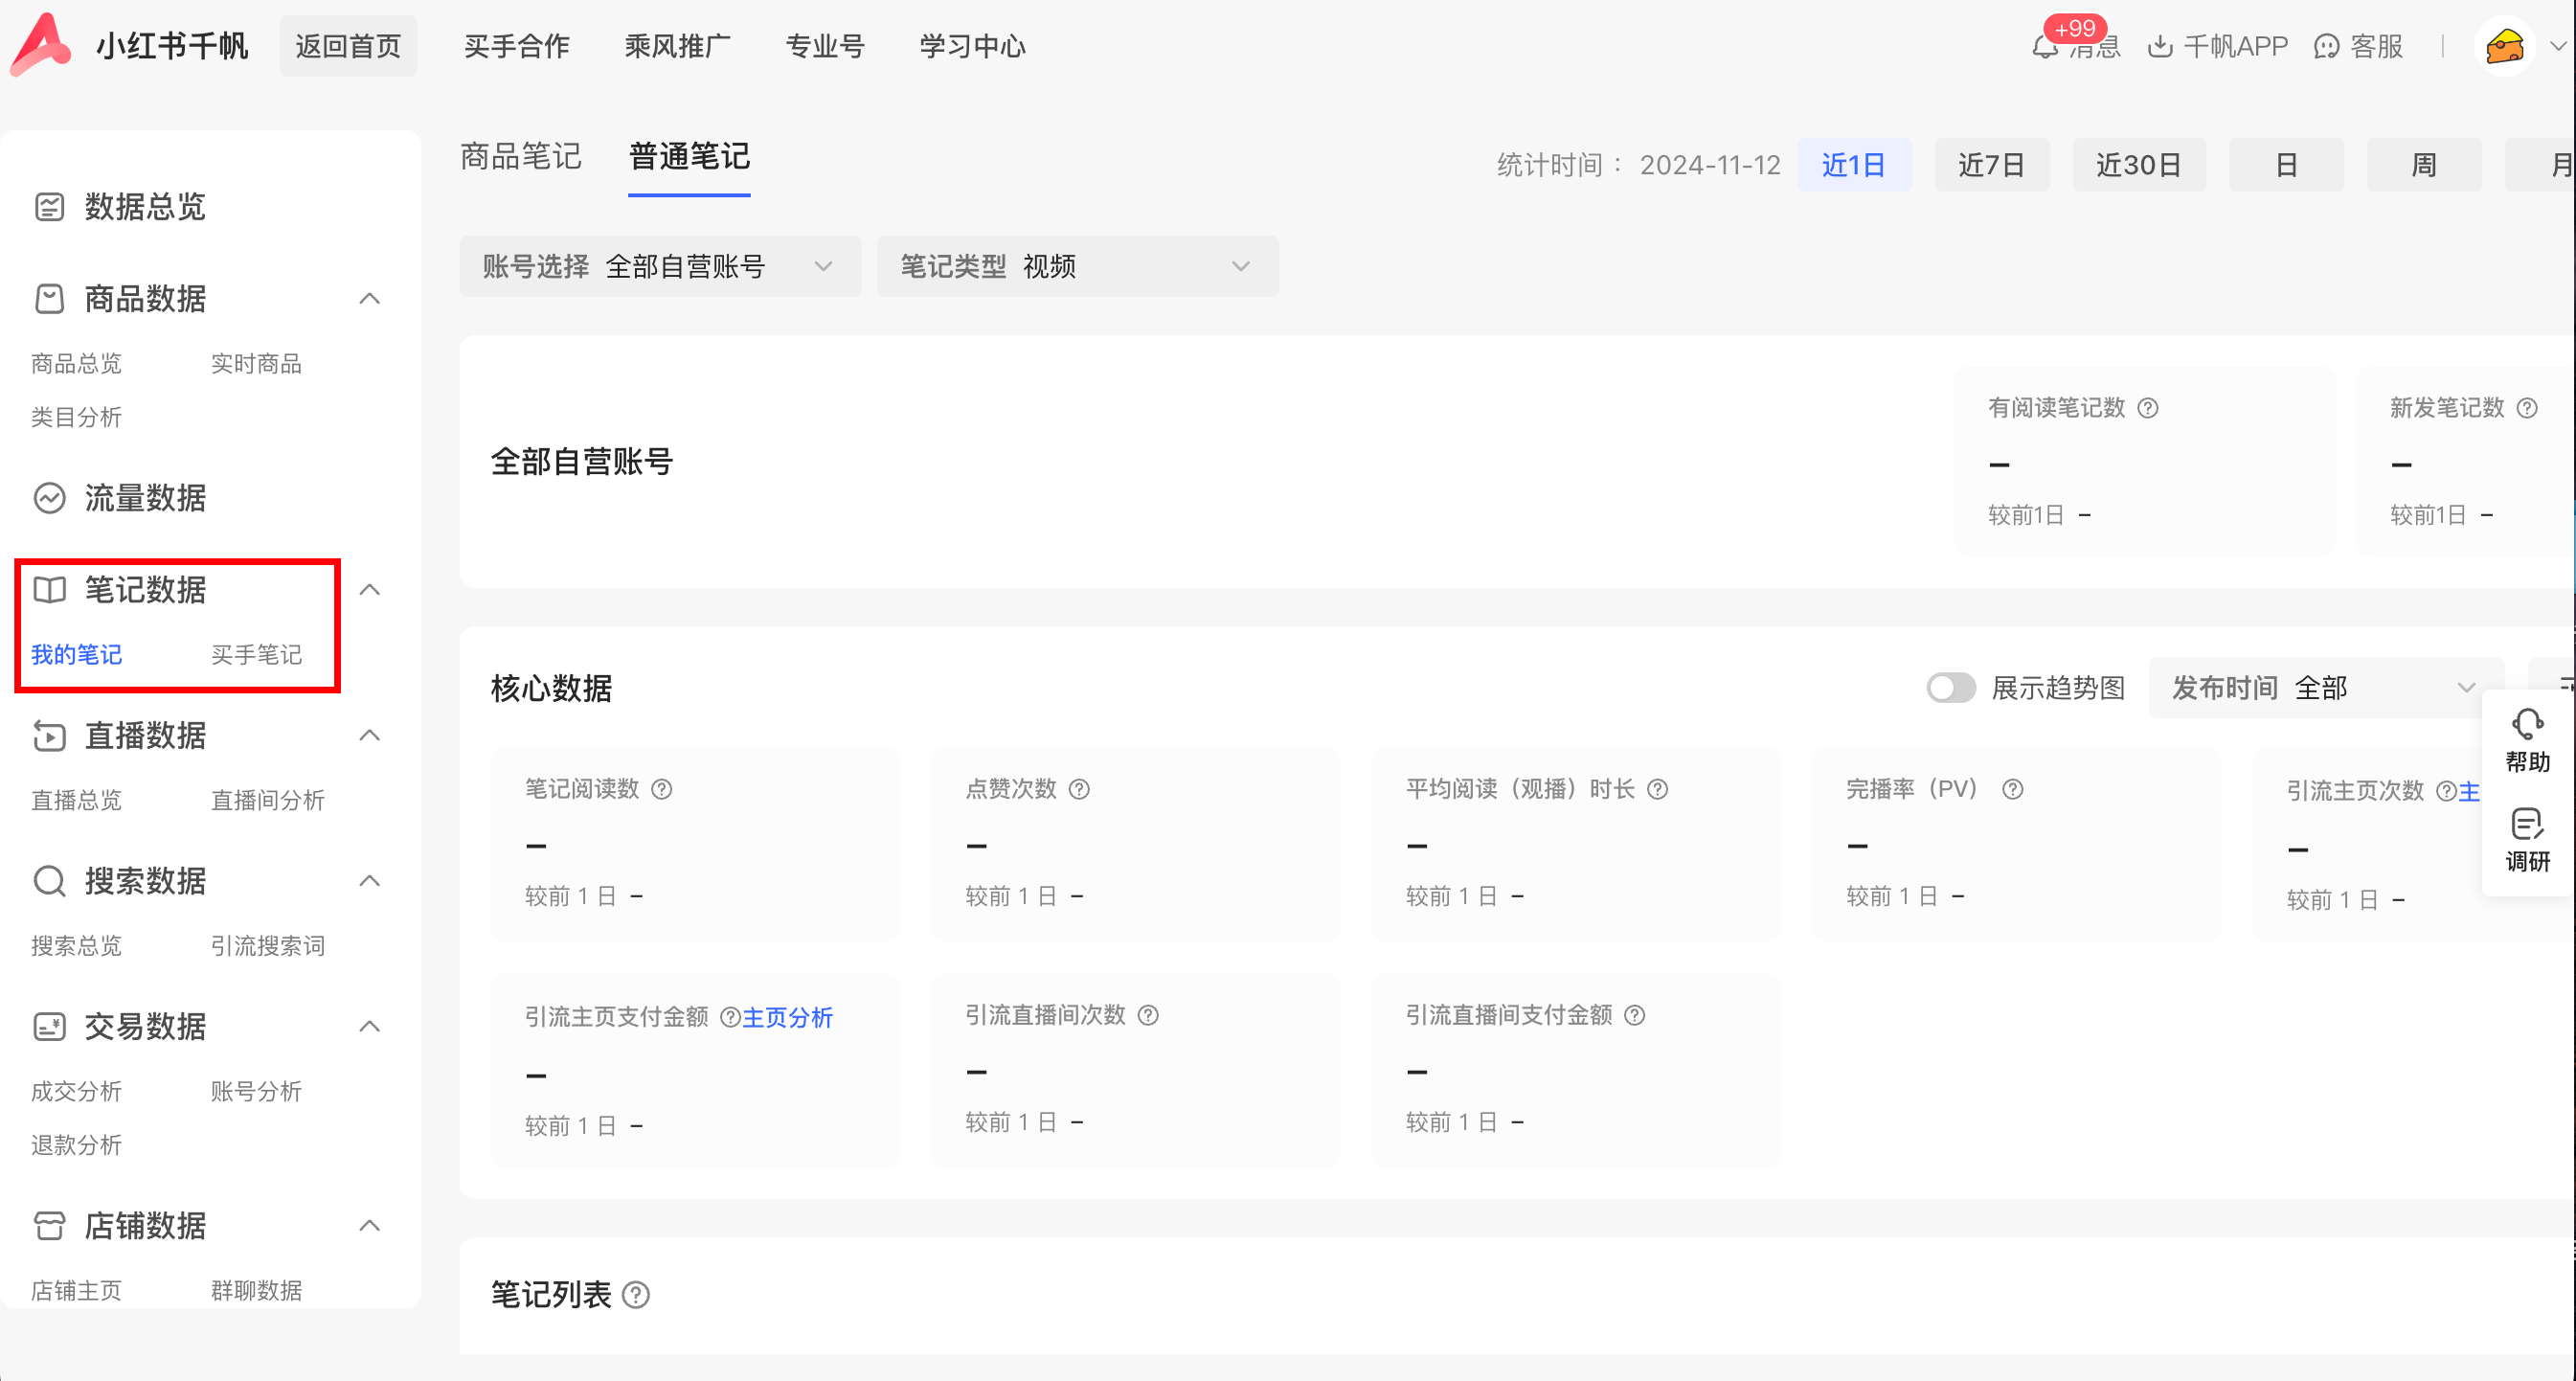This screenshot has height=1381, width=2576.
Task: Switch to the 商品笔记 tab
Action: click(x=521, y=157)
